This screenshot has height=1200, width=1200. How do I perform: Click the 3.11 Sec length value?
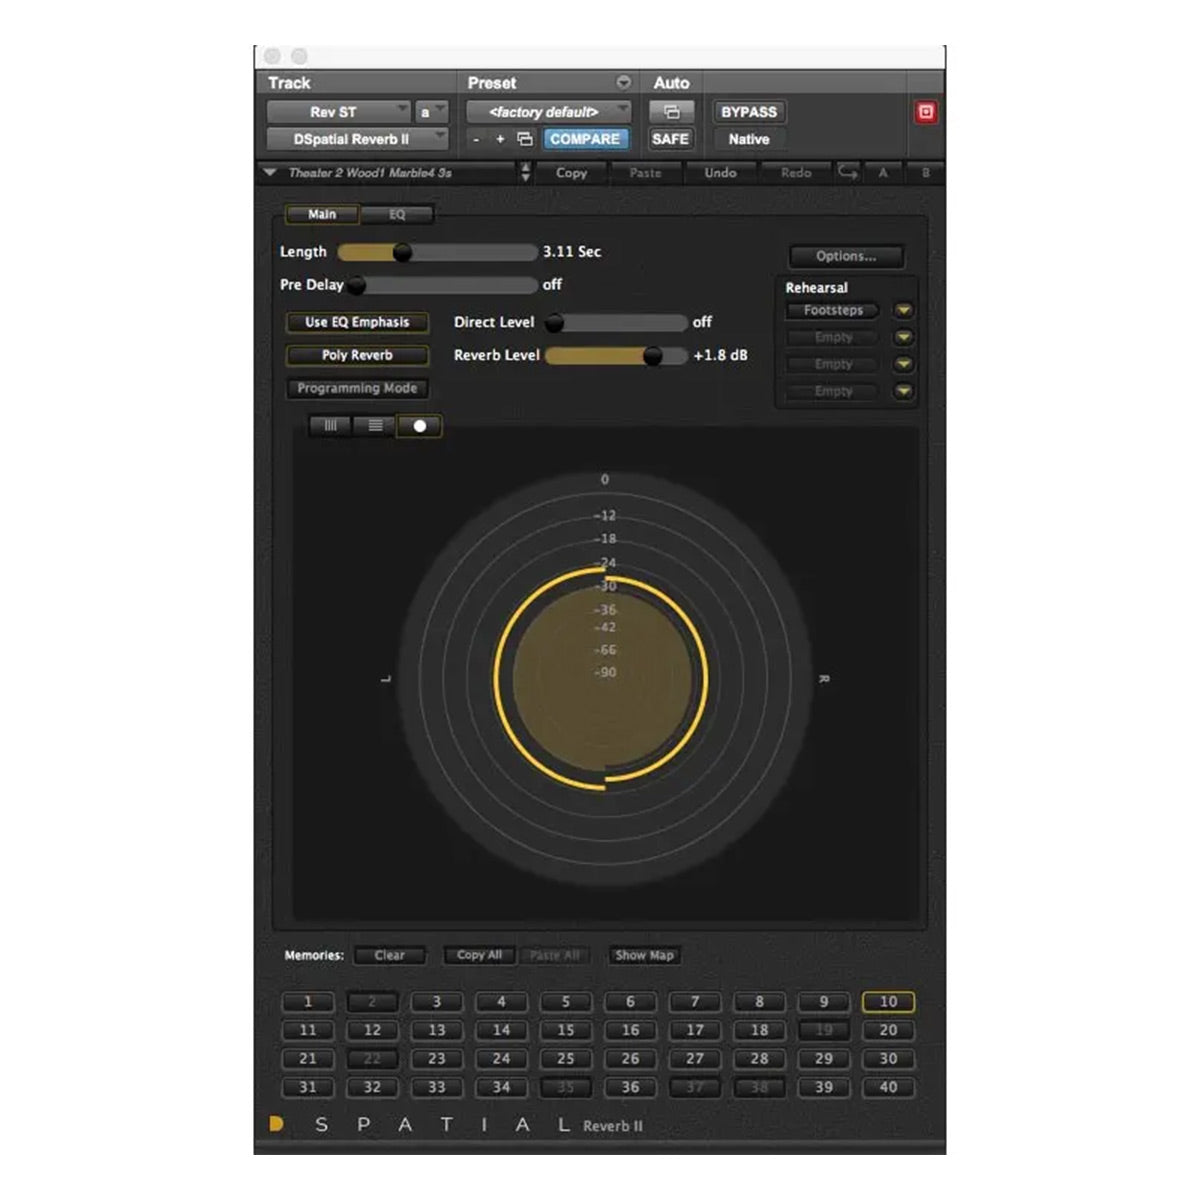point(572,252)
